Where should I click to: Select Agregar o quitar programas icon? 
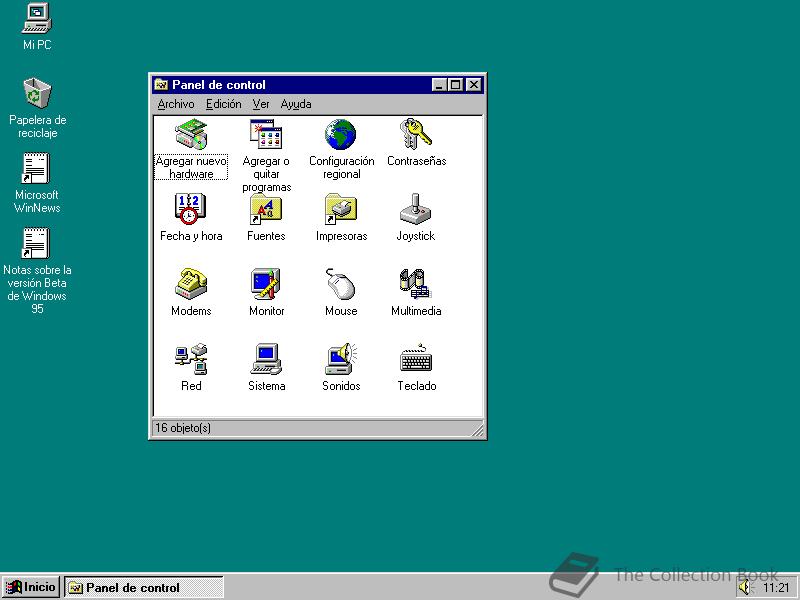tap(266, 134)
